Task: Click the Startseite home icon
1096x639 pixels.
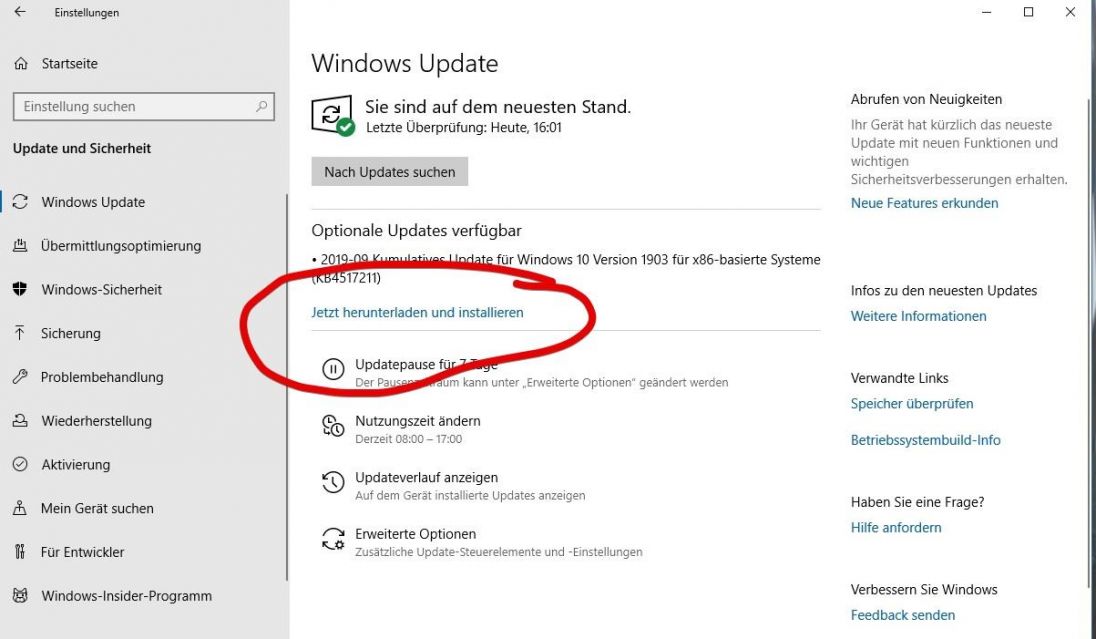Action: click(x=21, y=64)
